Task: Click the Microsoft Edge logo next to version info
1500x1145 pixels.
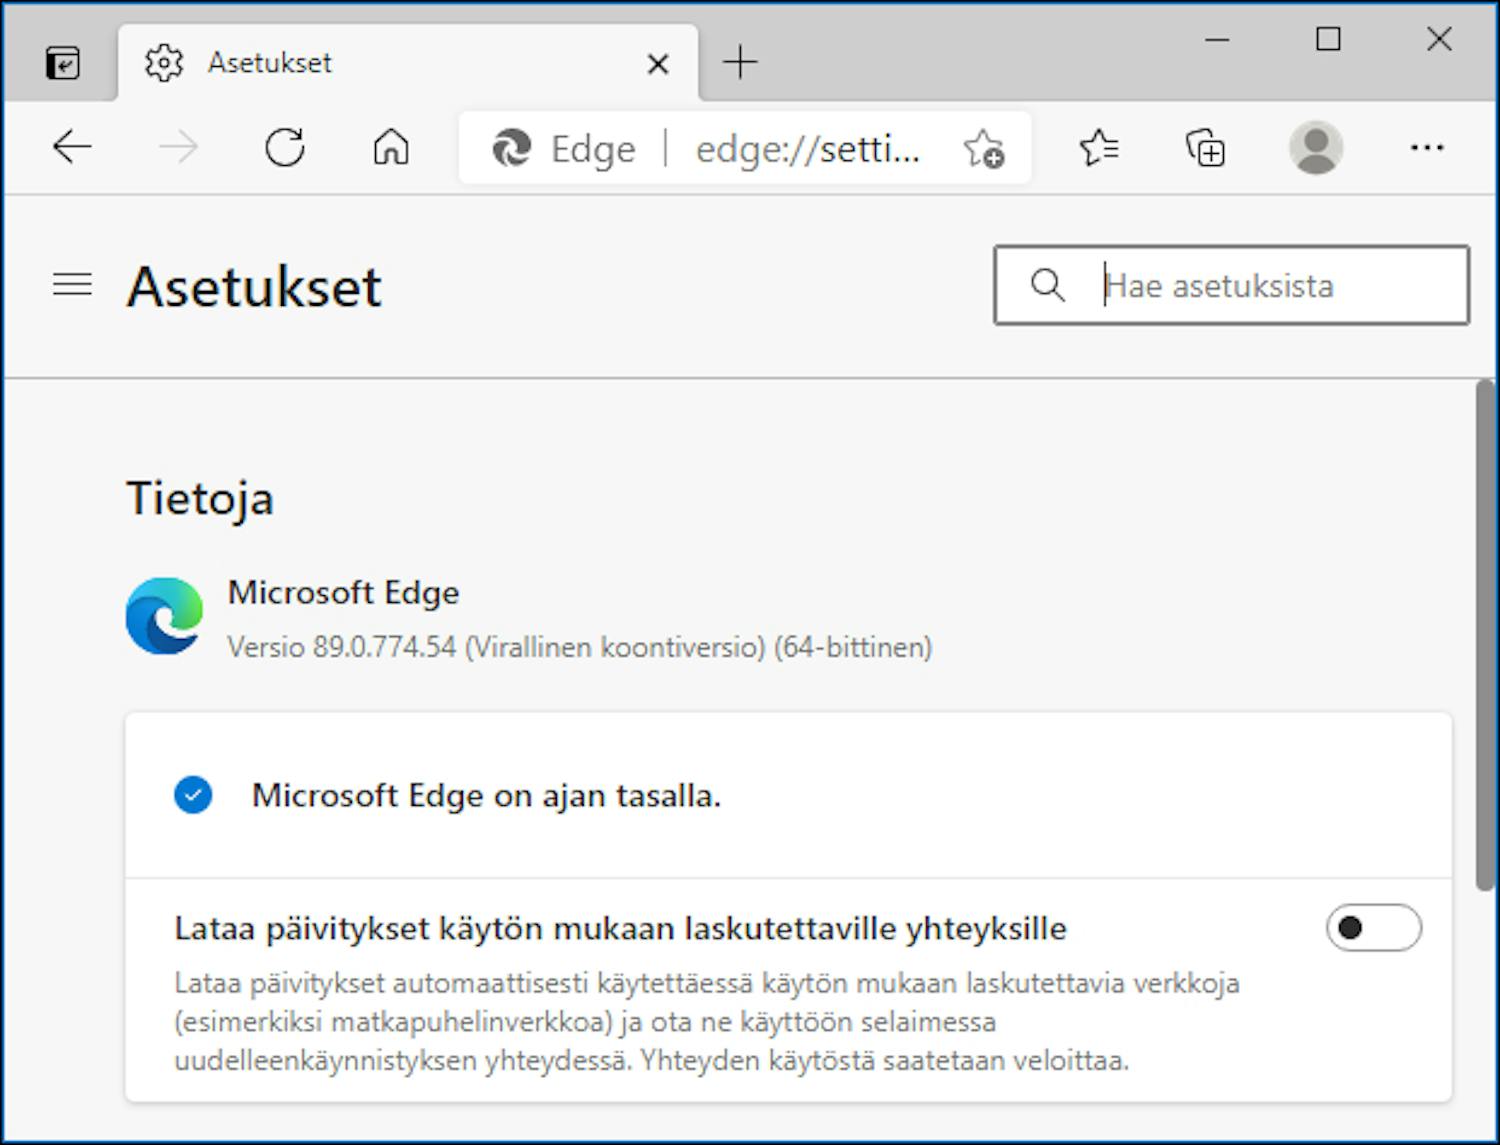Action: (163, 615)
